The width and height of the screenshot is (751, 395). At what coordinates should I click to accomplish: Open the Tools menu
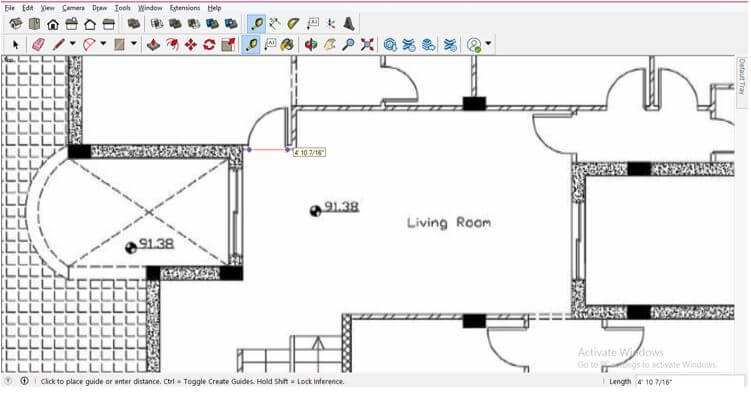123,8
